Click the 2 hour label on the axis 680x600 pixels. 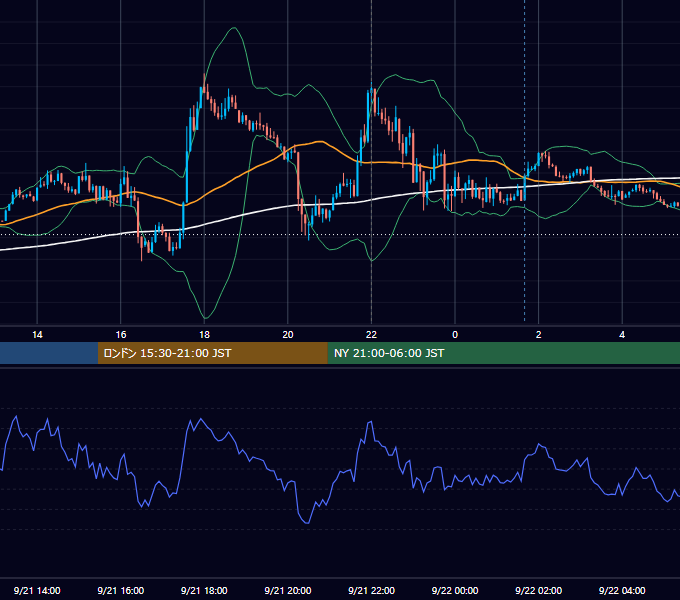539,335
